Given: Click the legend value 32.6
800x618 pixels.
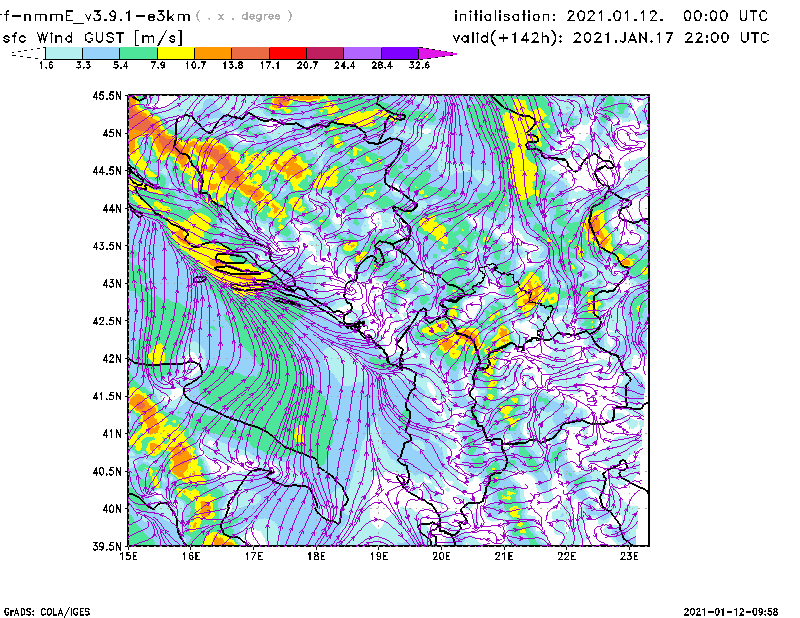Looking at the screenshot, I should tap(419, 65).
